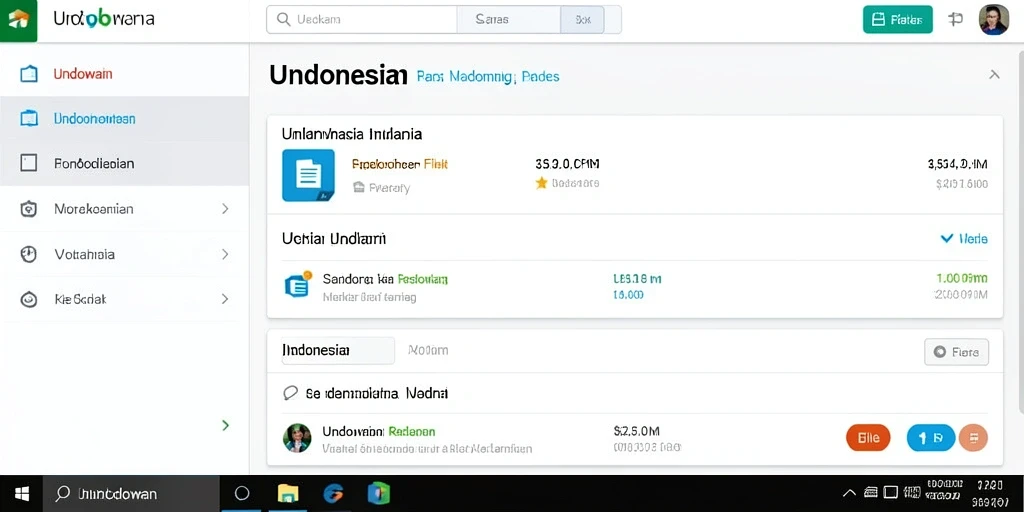Open Votrahiaia sidebar item
Viewport: 1024px width, 512px height.
[x=124, y=254]
